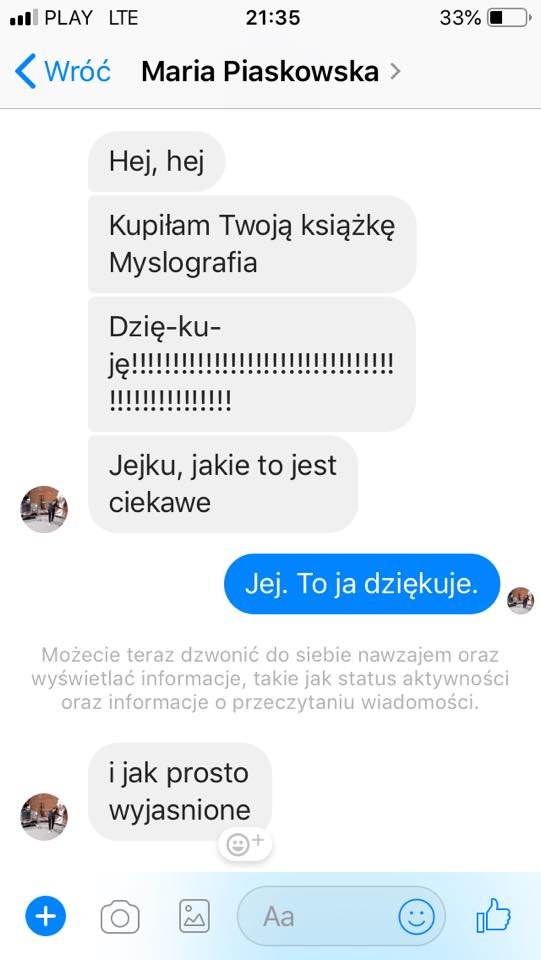Viewport: 541px width, 960px height.
Task: Open the camera icon in the composer bar
Action: (120, 917)
